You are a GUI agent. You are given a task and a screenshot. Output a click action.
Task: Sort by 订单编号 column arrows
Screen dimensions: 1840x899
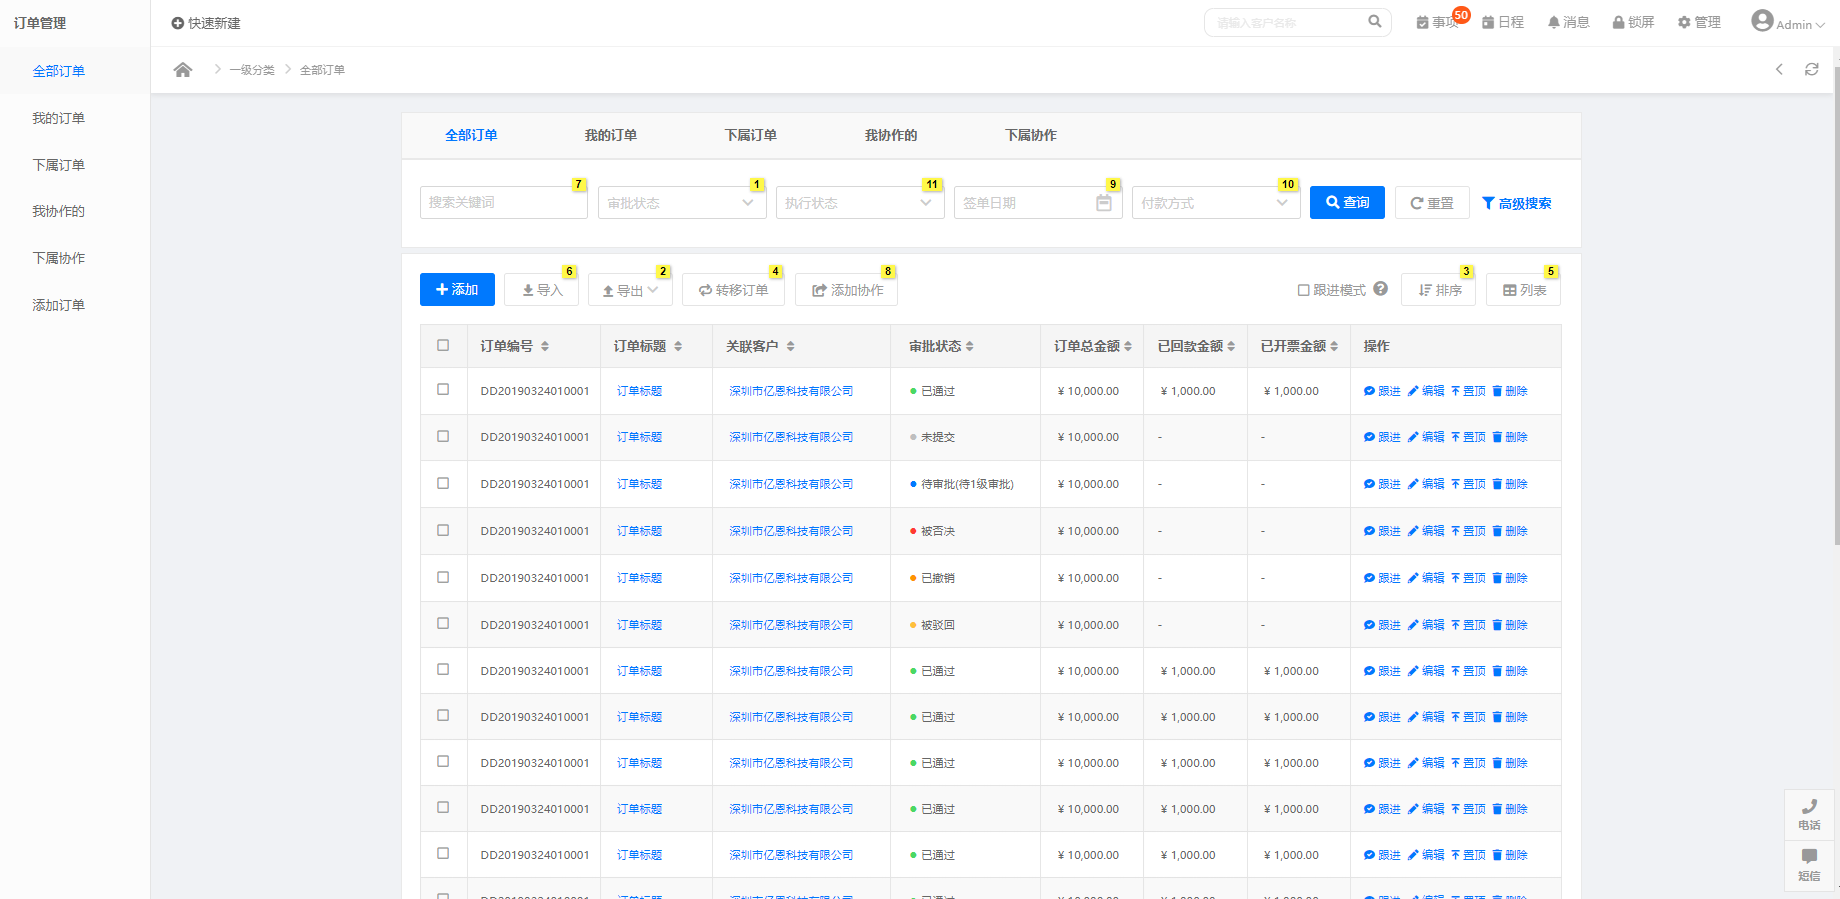tap(545, 346)
